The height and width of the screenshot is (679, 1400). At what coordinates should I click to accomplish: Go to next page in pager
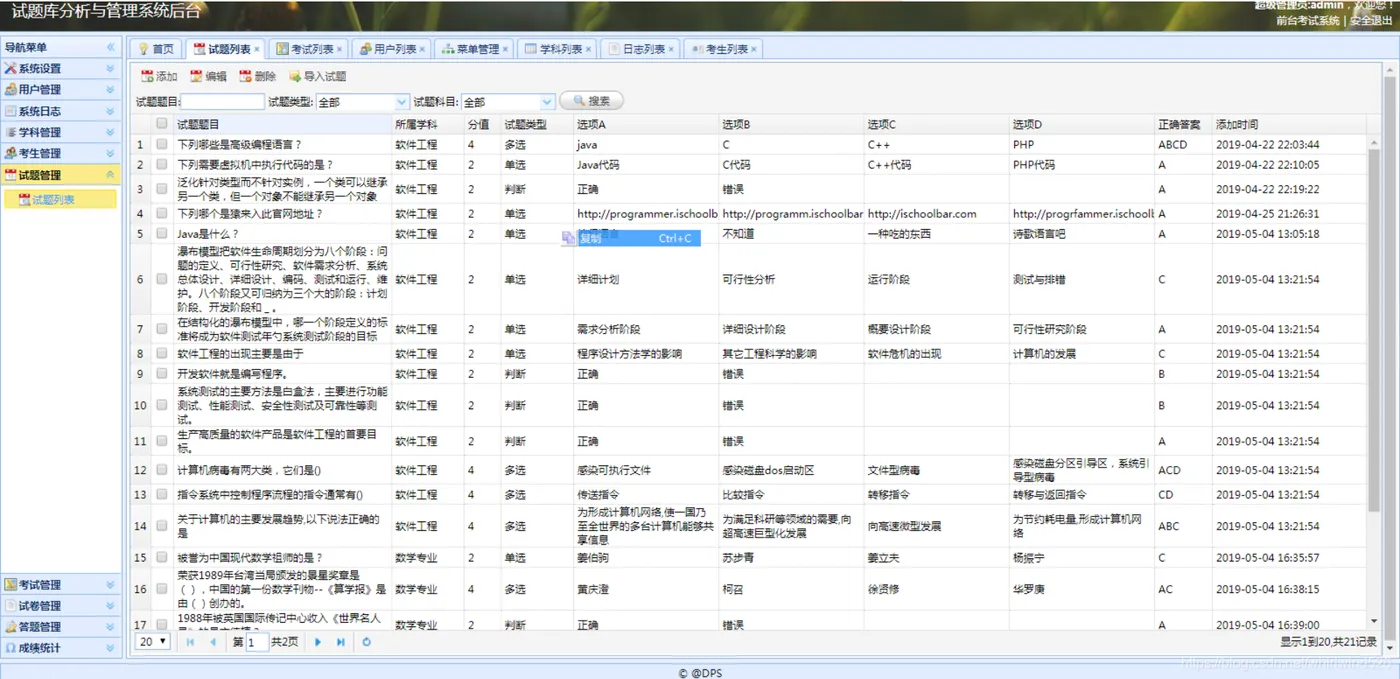point(318,642)
